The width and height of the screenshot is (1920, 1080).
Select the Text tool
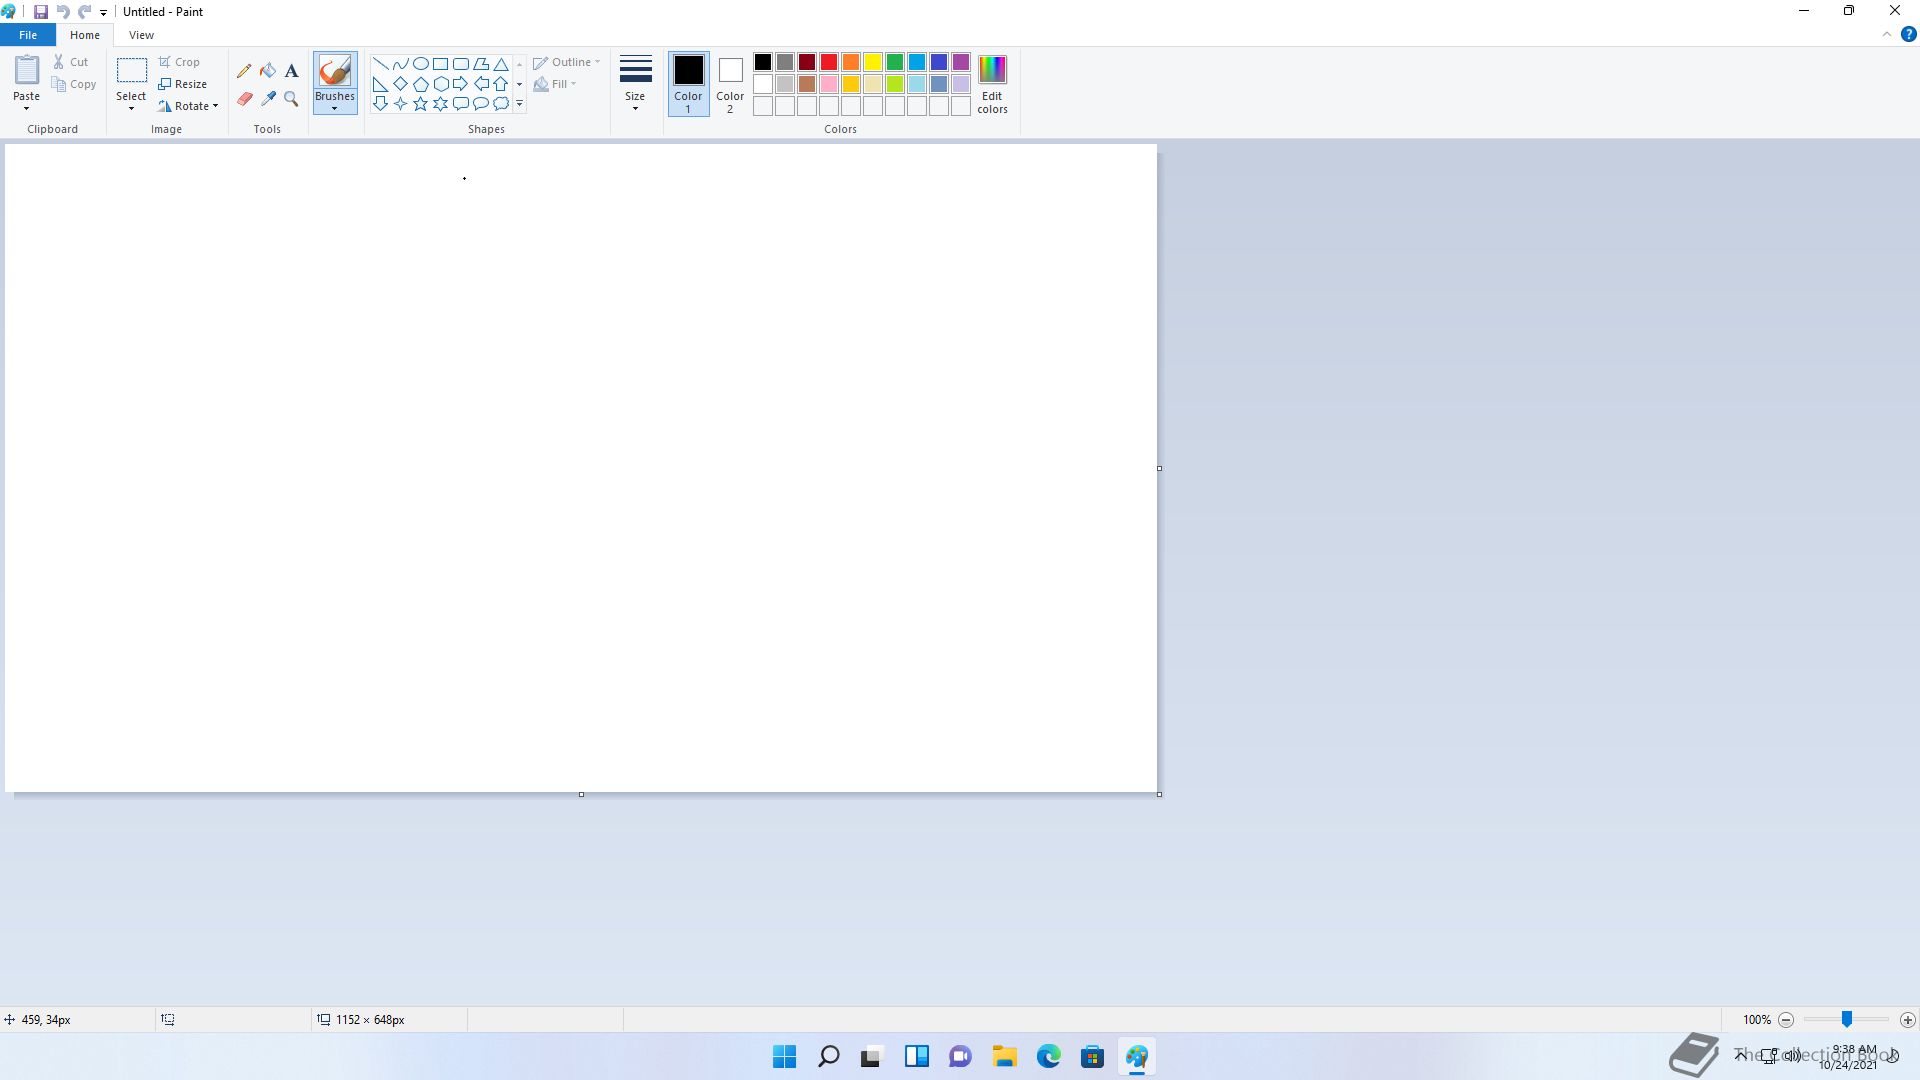click(x=291, y=71)
